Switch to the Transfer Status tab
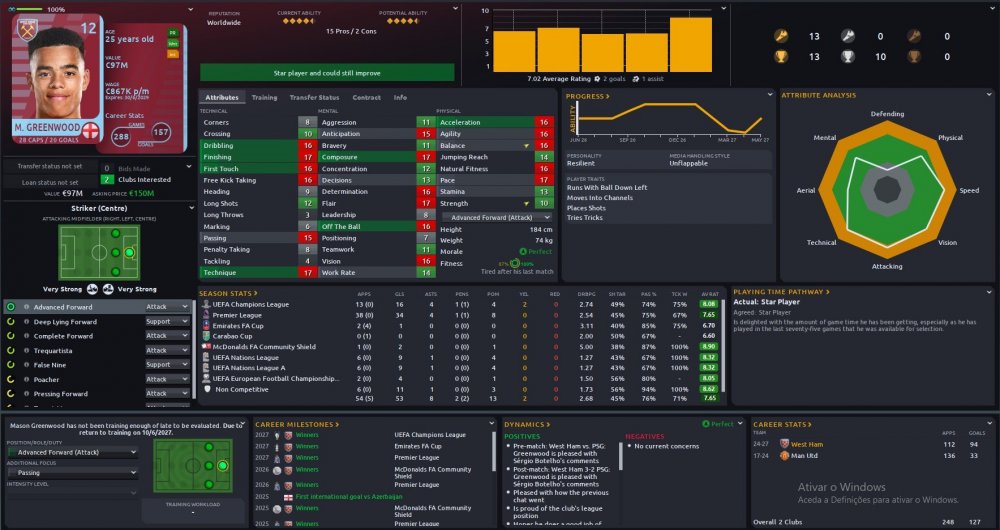Image resolution: width=1000 pixels, height=530 pixels. pos(314,98)
